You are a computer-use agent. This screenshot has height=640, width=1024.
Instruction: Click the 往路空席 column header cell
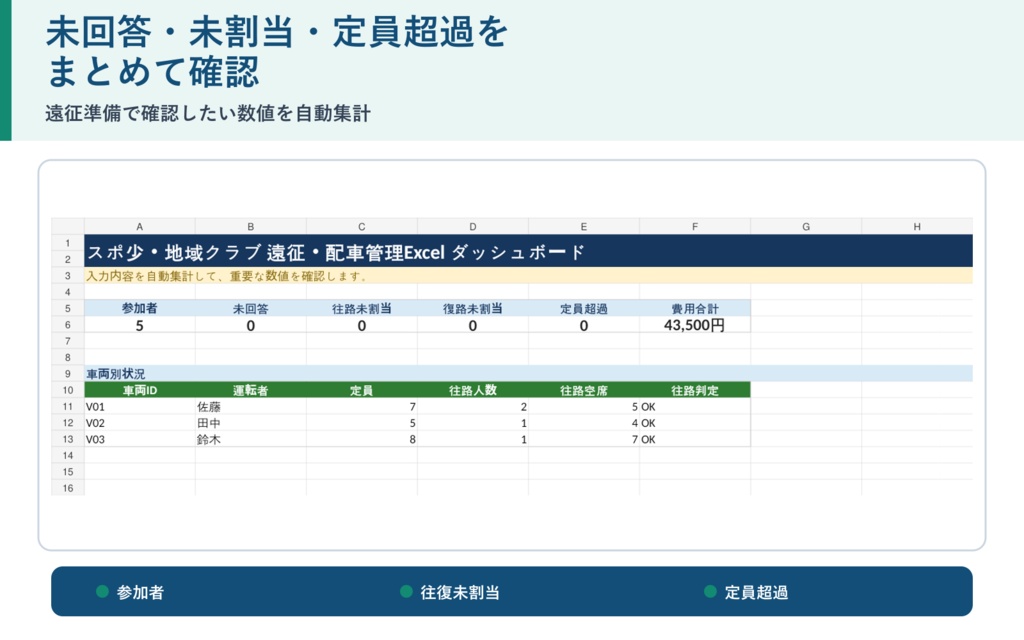pyautogui.click(x=584, y=390)
